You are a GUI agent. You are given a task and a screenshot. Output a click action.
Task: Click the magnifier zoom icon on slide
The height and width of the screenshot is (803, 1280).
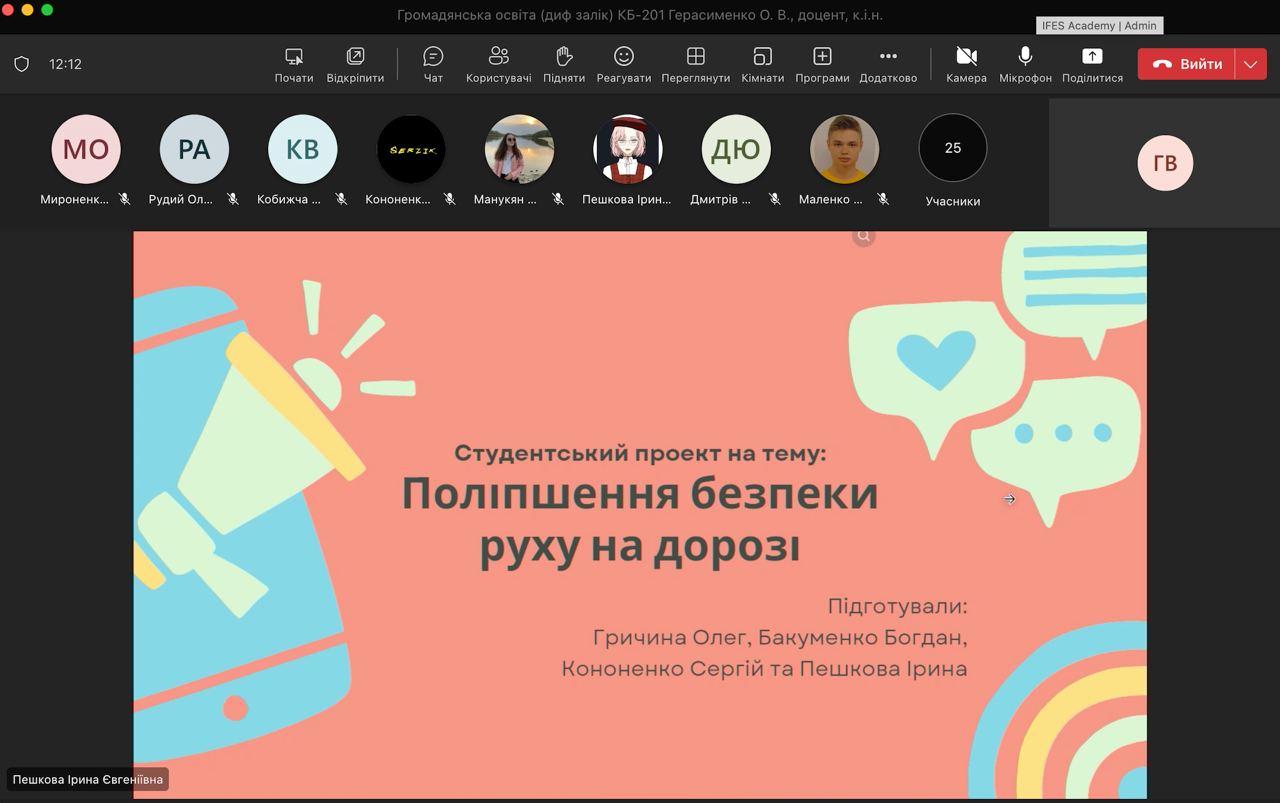coord(864,236)
